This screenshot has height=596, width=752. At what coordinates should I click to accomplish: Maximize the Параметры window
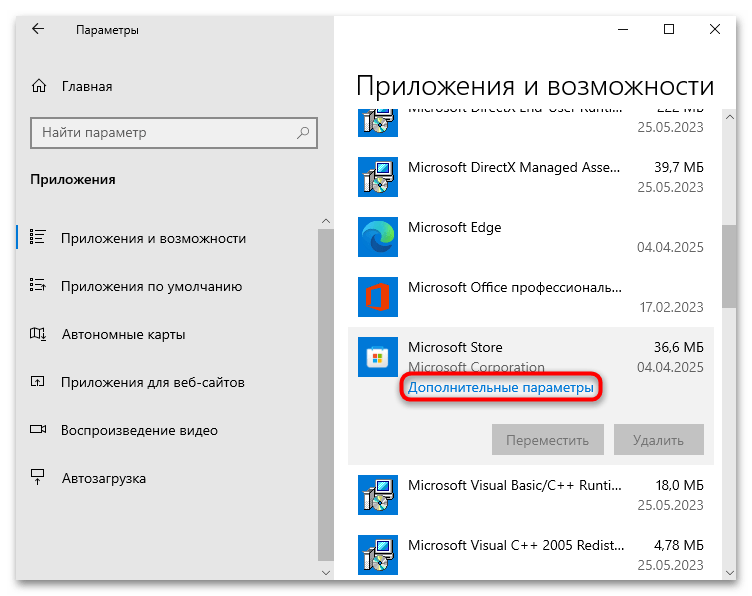pos(669,29)
